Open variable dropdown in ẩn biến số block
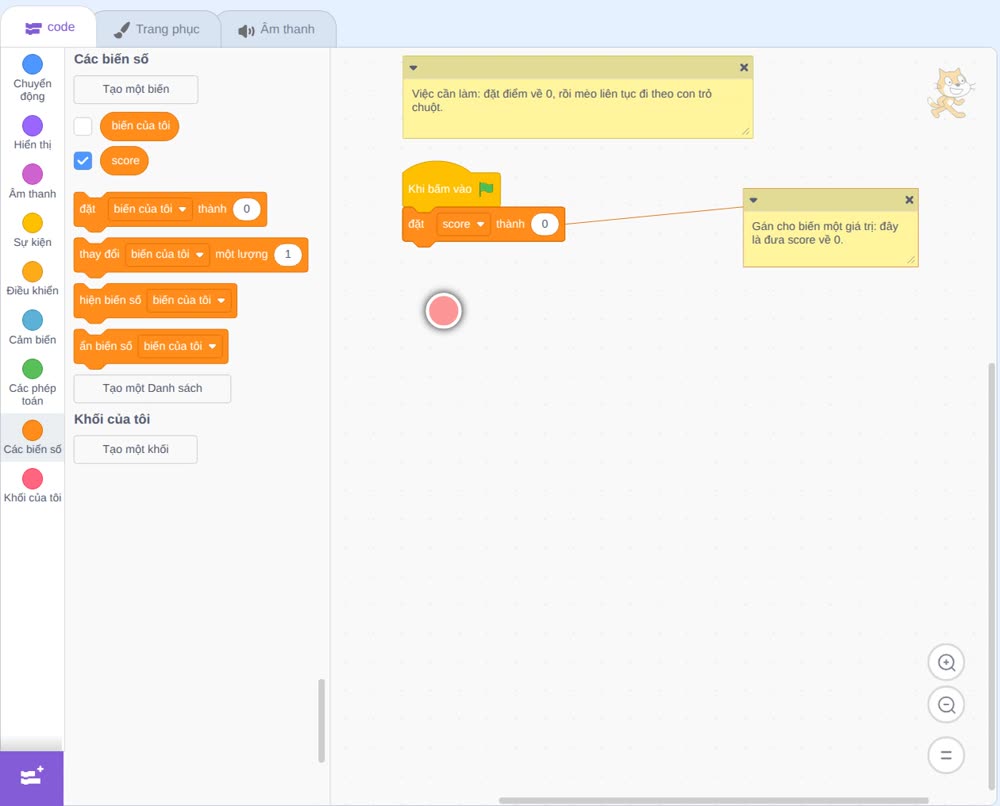The height and width of the screenshot is (806, 1000). 180,346
